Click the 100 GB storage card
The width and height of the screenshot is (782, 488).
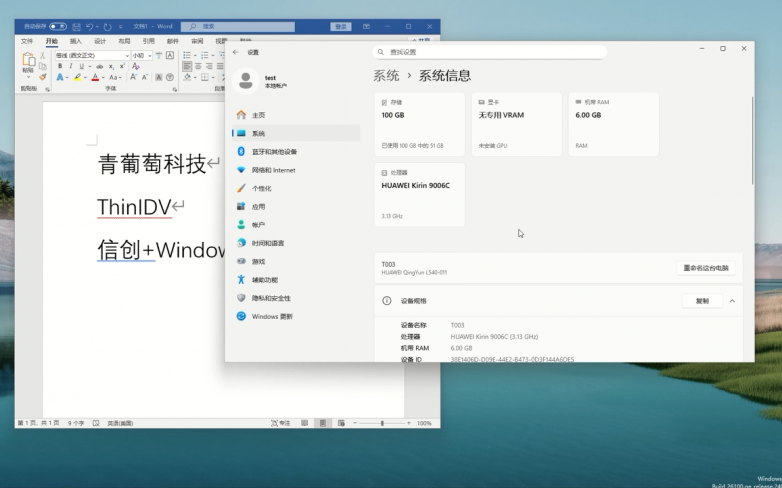(x=419, y=124)
